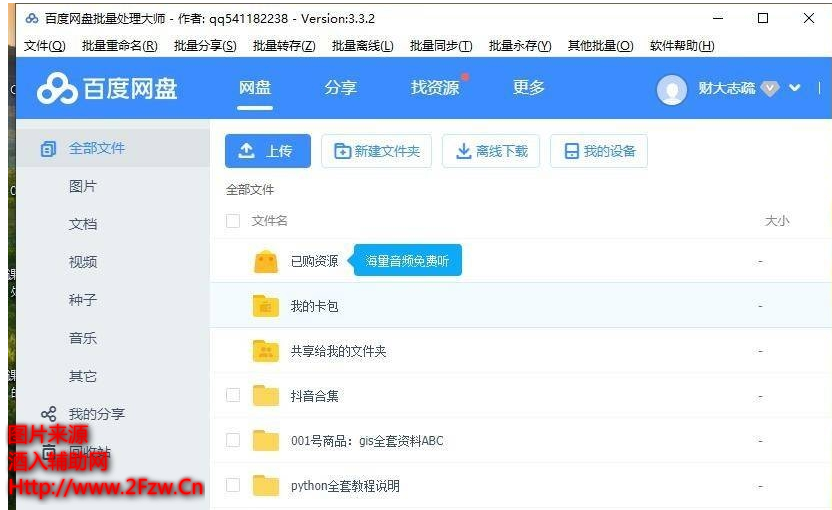
Task: Select 种子 category in sidebar
Action: point(83,300)
